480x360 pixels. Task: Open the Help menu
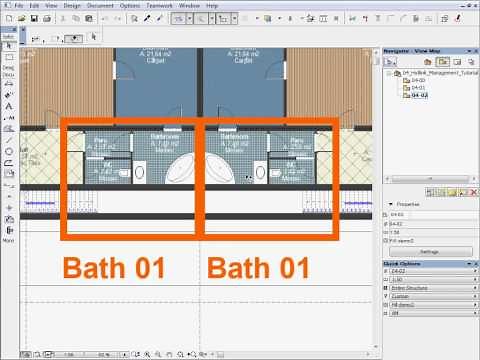212,6
